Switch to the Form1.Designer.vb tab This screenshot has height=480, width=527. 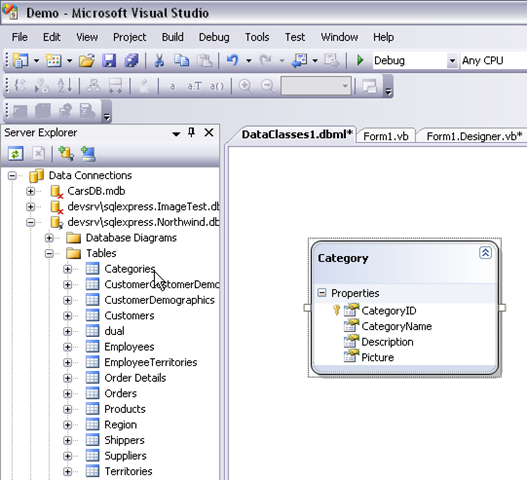click(x=474, y=136)
